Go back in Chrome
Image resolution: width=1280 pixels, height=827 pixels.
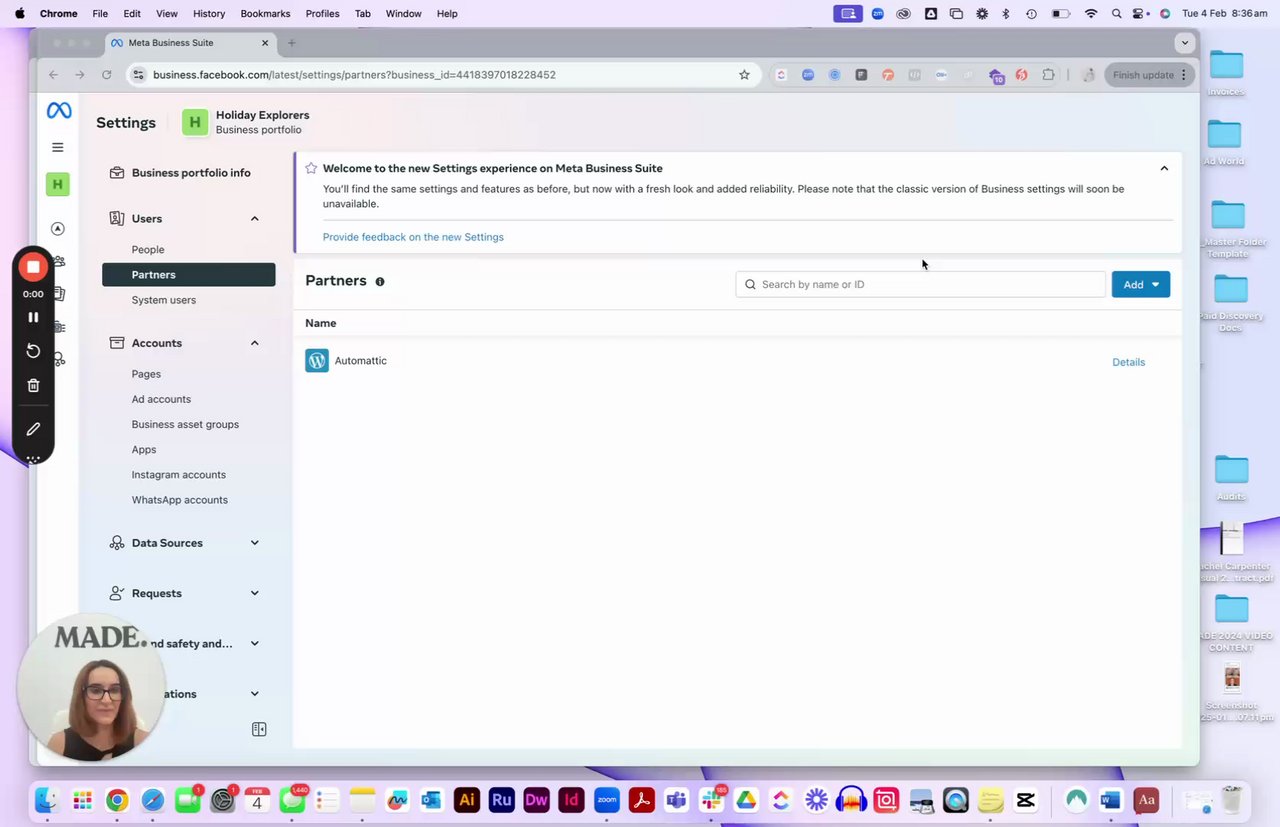(x=54, y=74)
